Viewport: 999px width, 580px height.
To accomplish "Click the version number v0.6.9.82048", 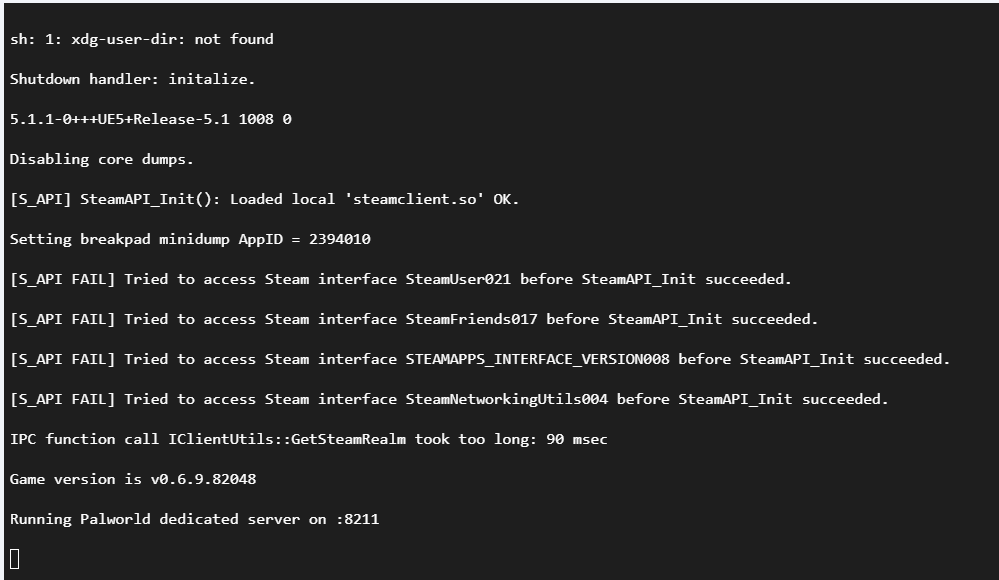I will pos(203,479).
